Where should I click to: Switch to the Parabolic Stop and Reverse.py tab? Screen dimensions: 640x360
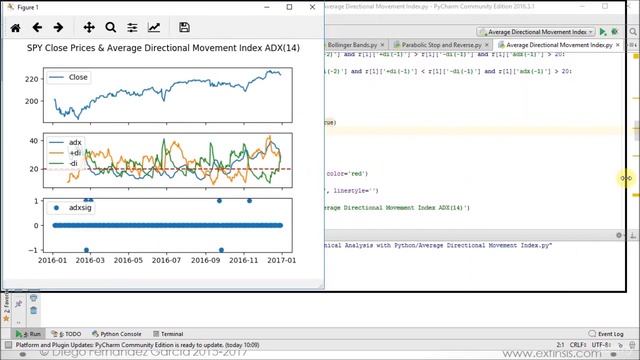coord(440,45)
